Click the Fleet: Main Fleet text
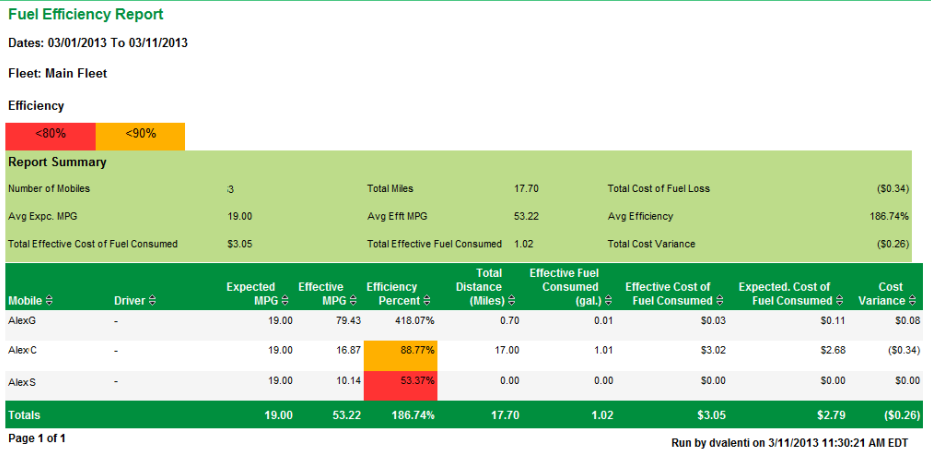 pos(58,74)
